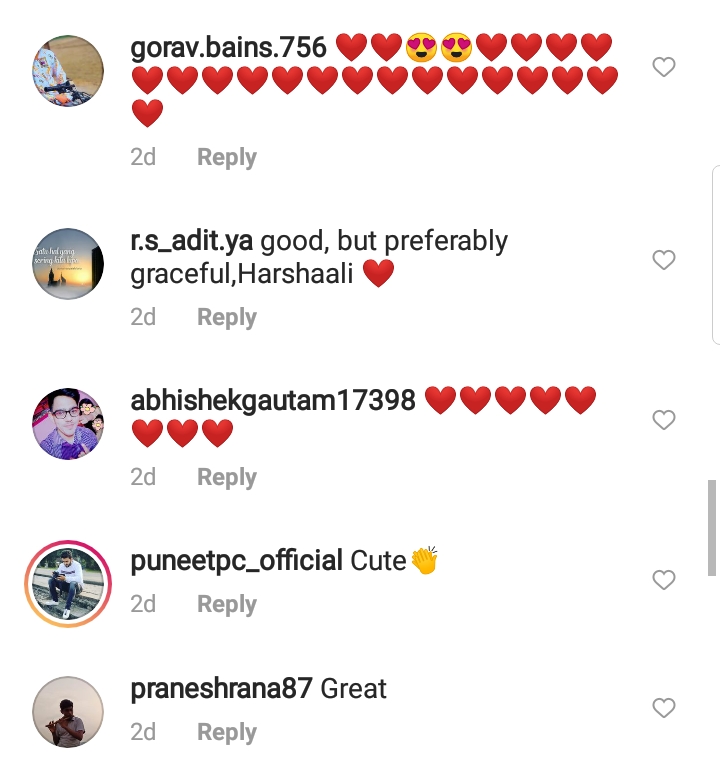View abhishekgautam17398's profile avatar

point(68,424)
